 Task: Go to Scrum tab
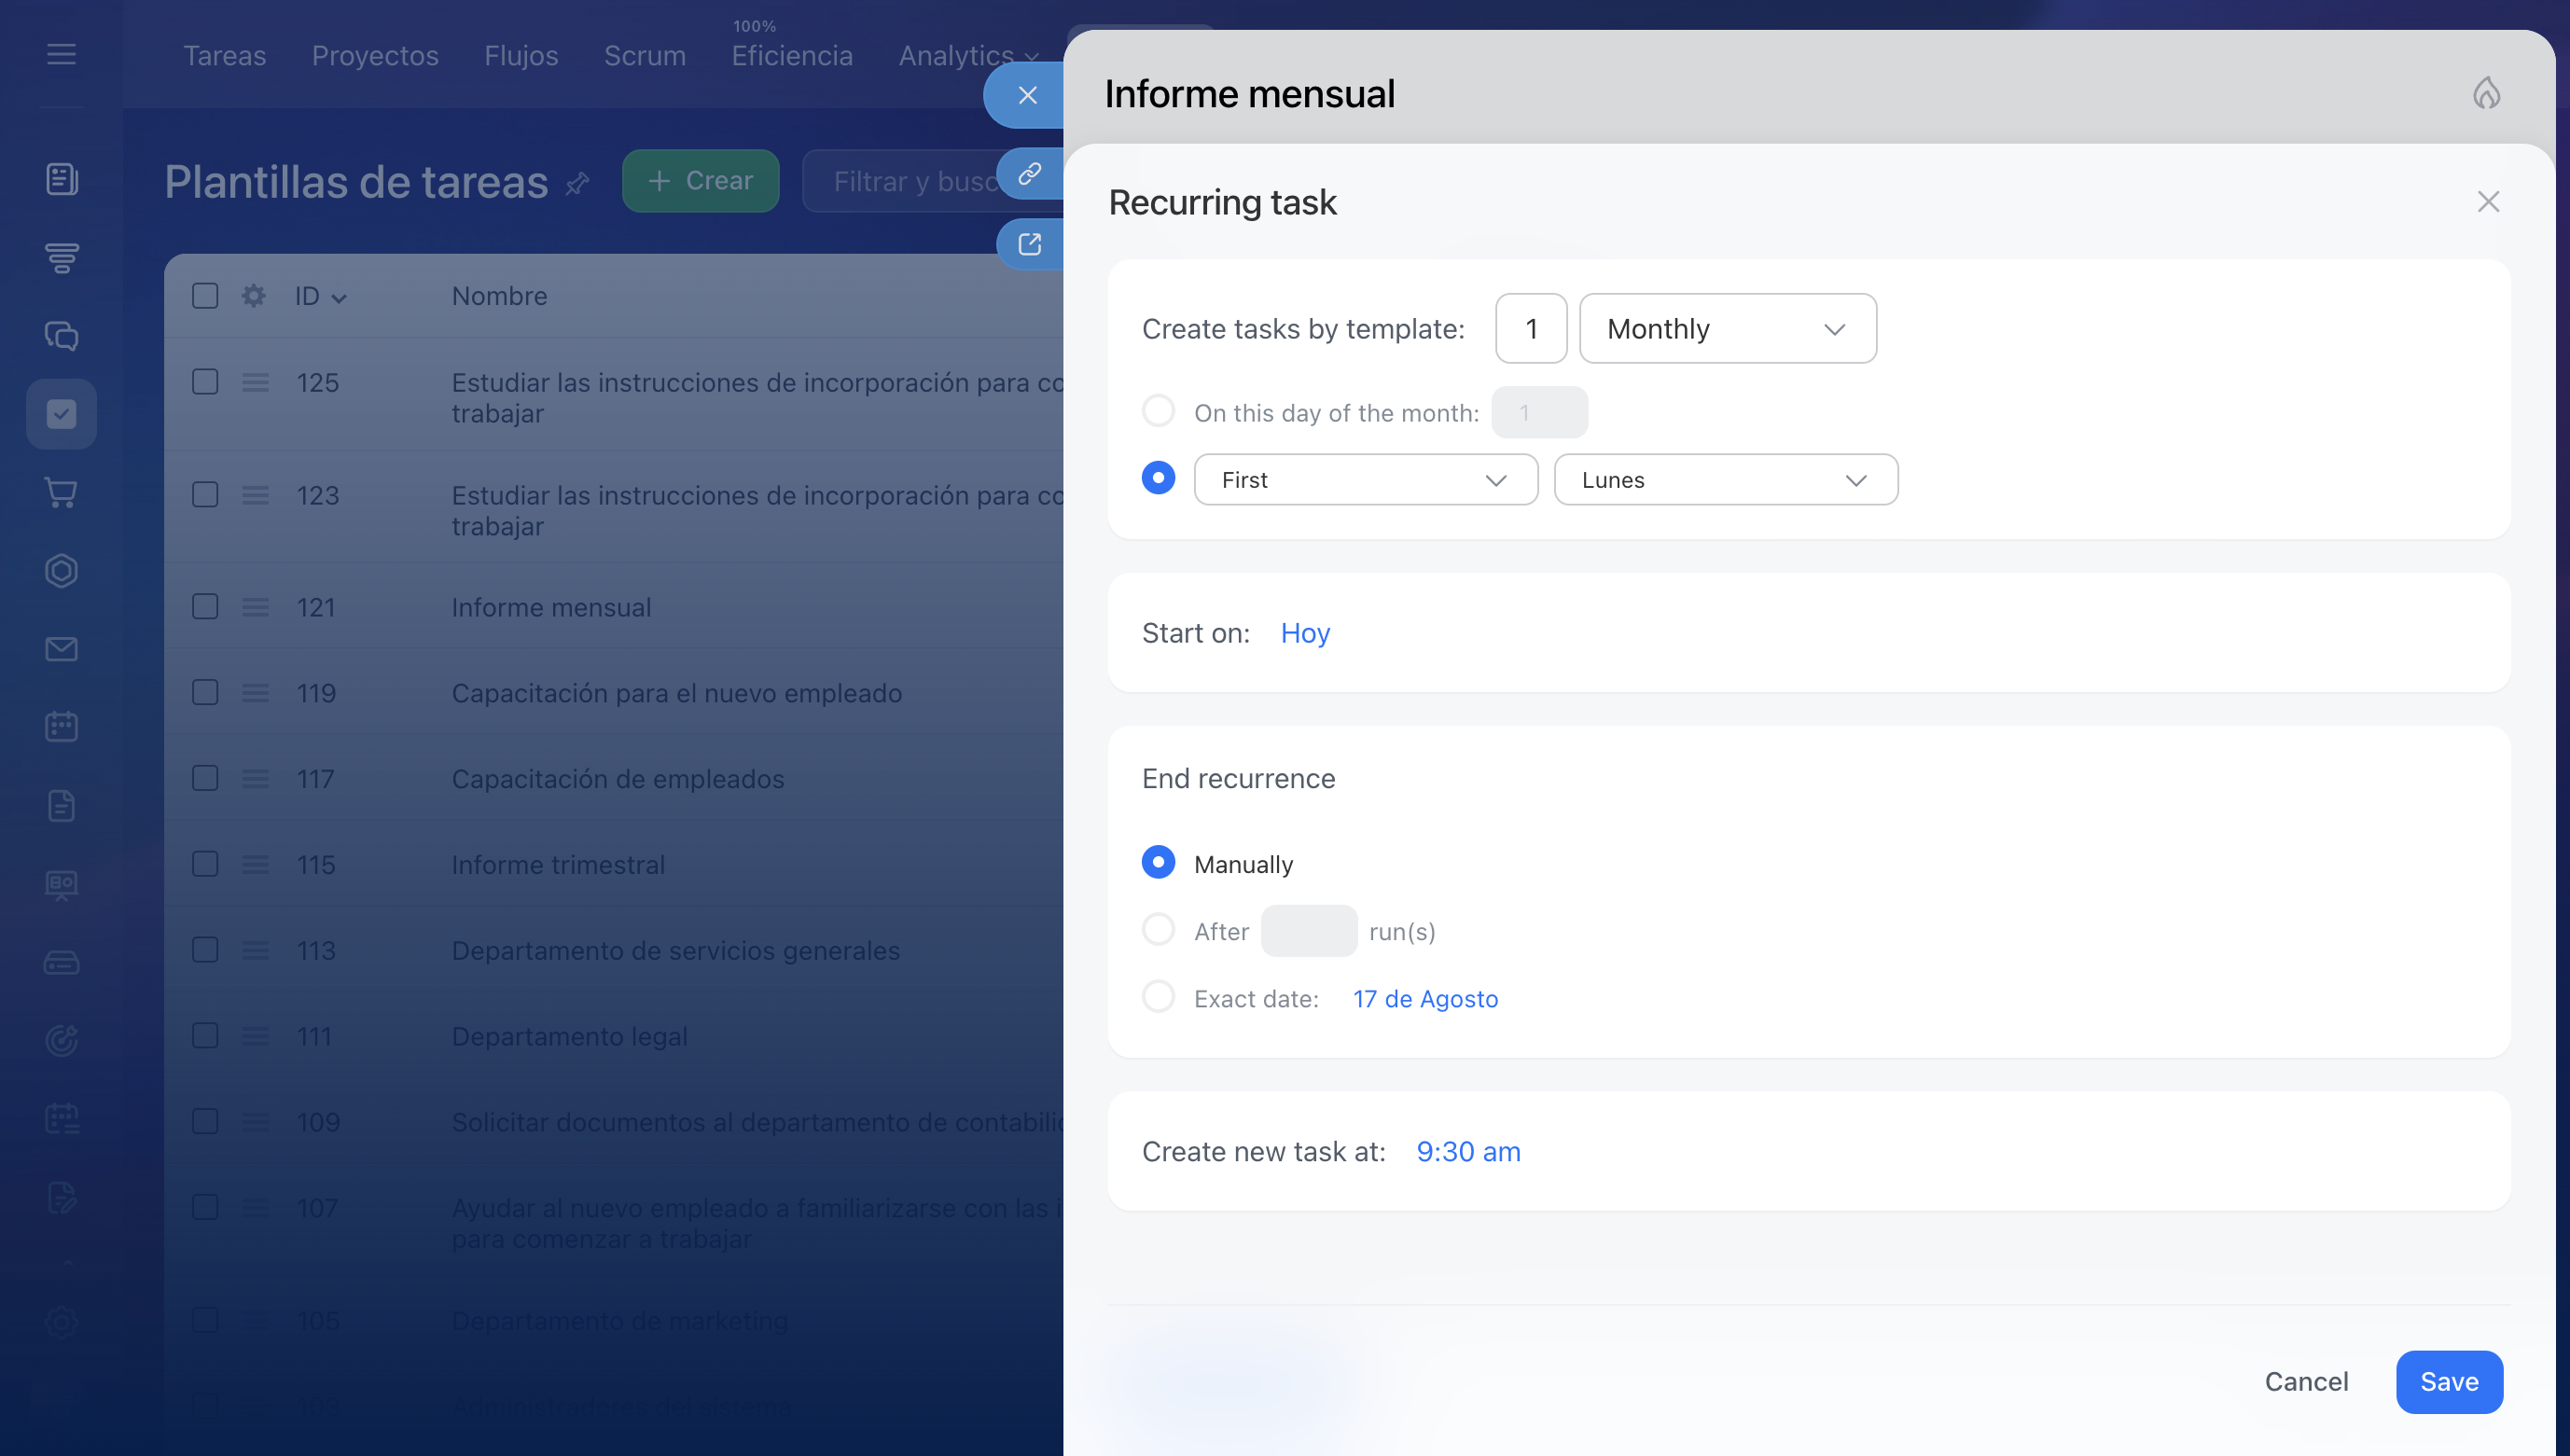pos(645,56)
